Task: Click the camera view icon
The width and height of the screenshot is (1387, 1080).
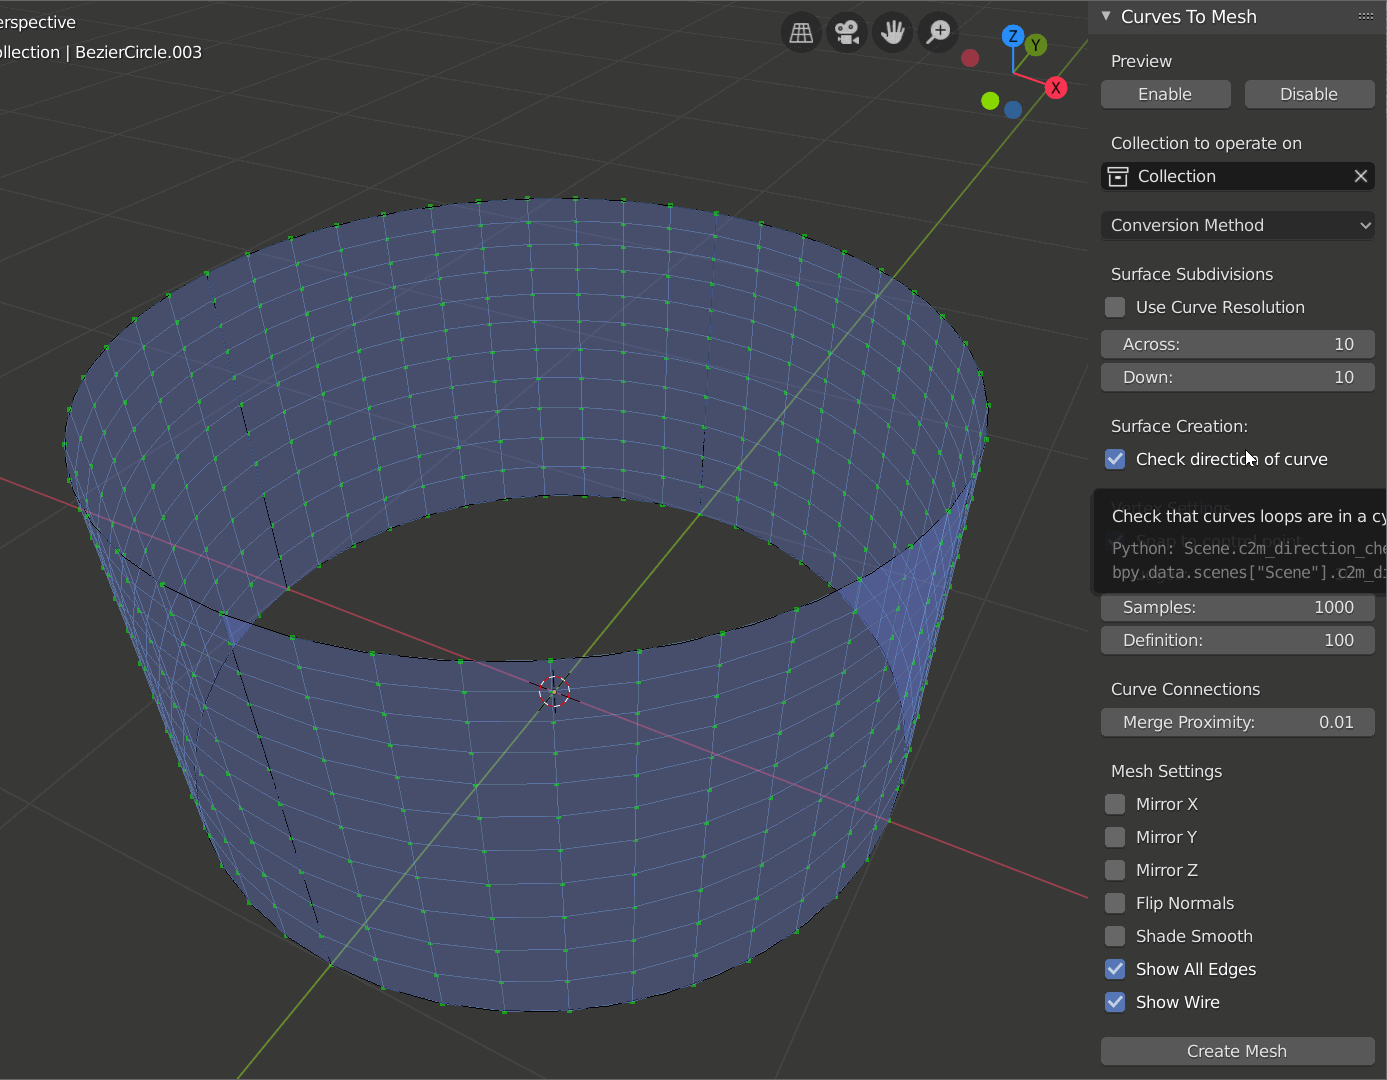Action: [846, 32]
